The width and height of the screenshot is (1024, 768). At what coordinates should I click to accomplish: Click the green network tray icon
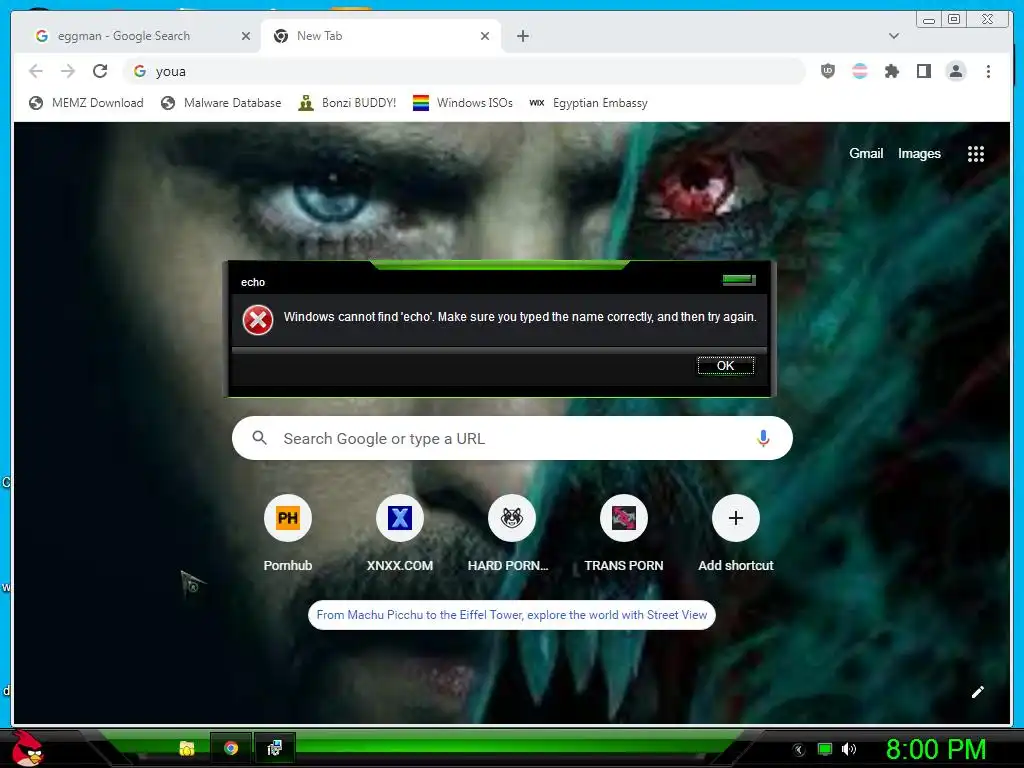[825, 749]
